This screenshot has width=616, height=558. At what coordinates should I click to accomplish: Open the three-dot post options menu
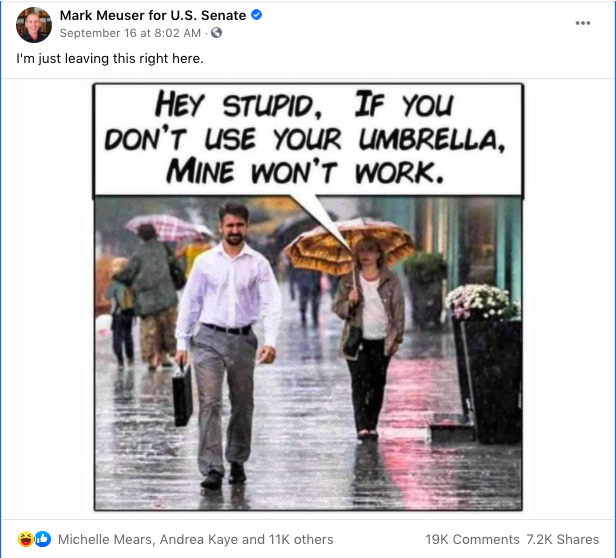[583, 23]
